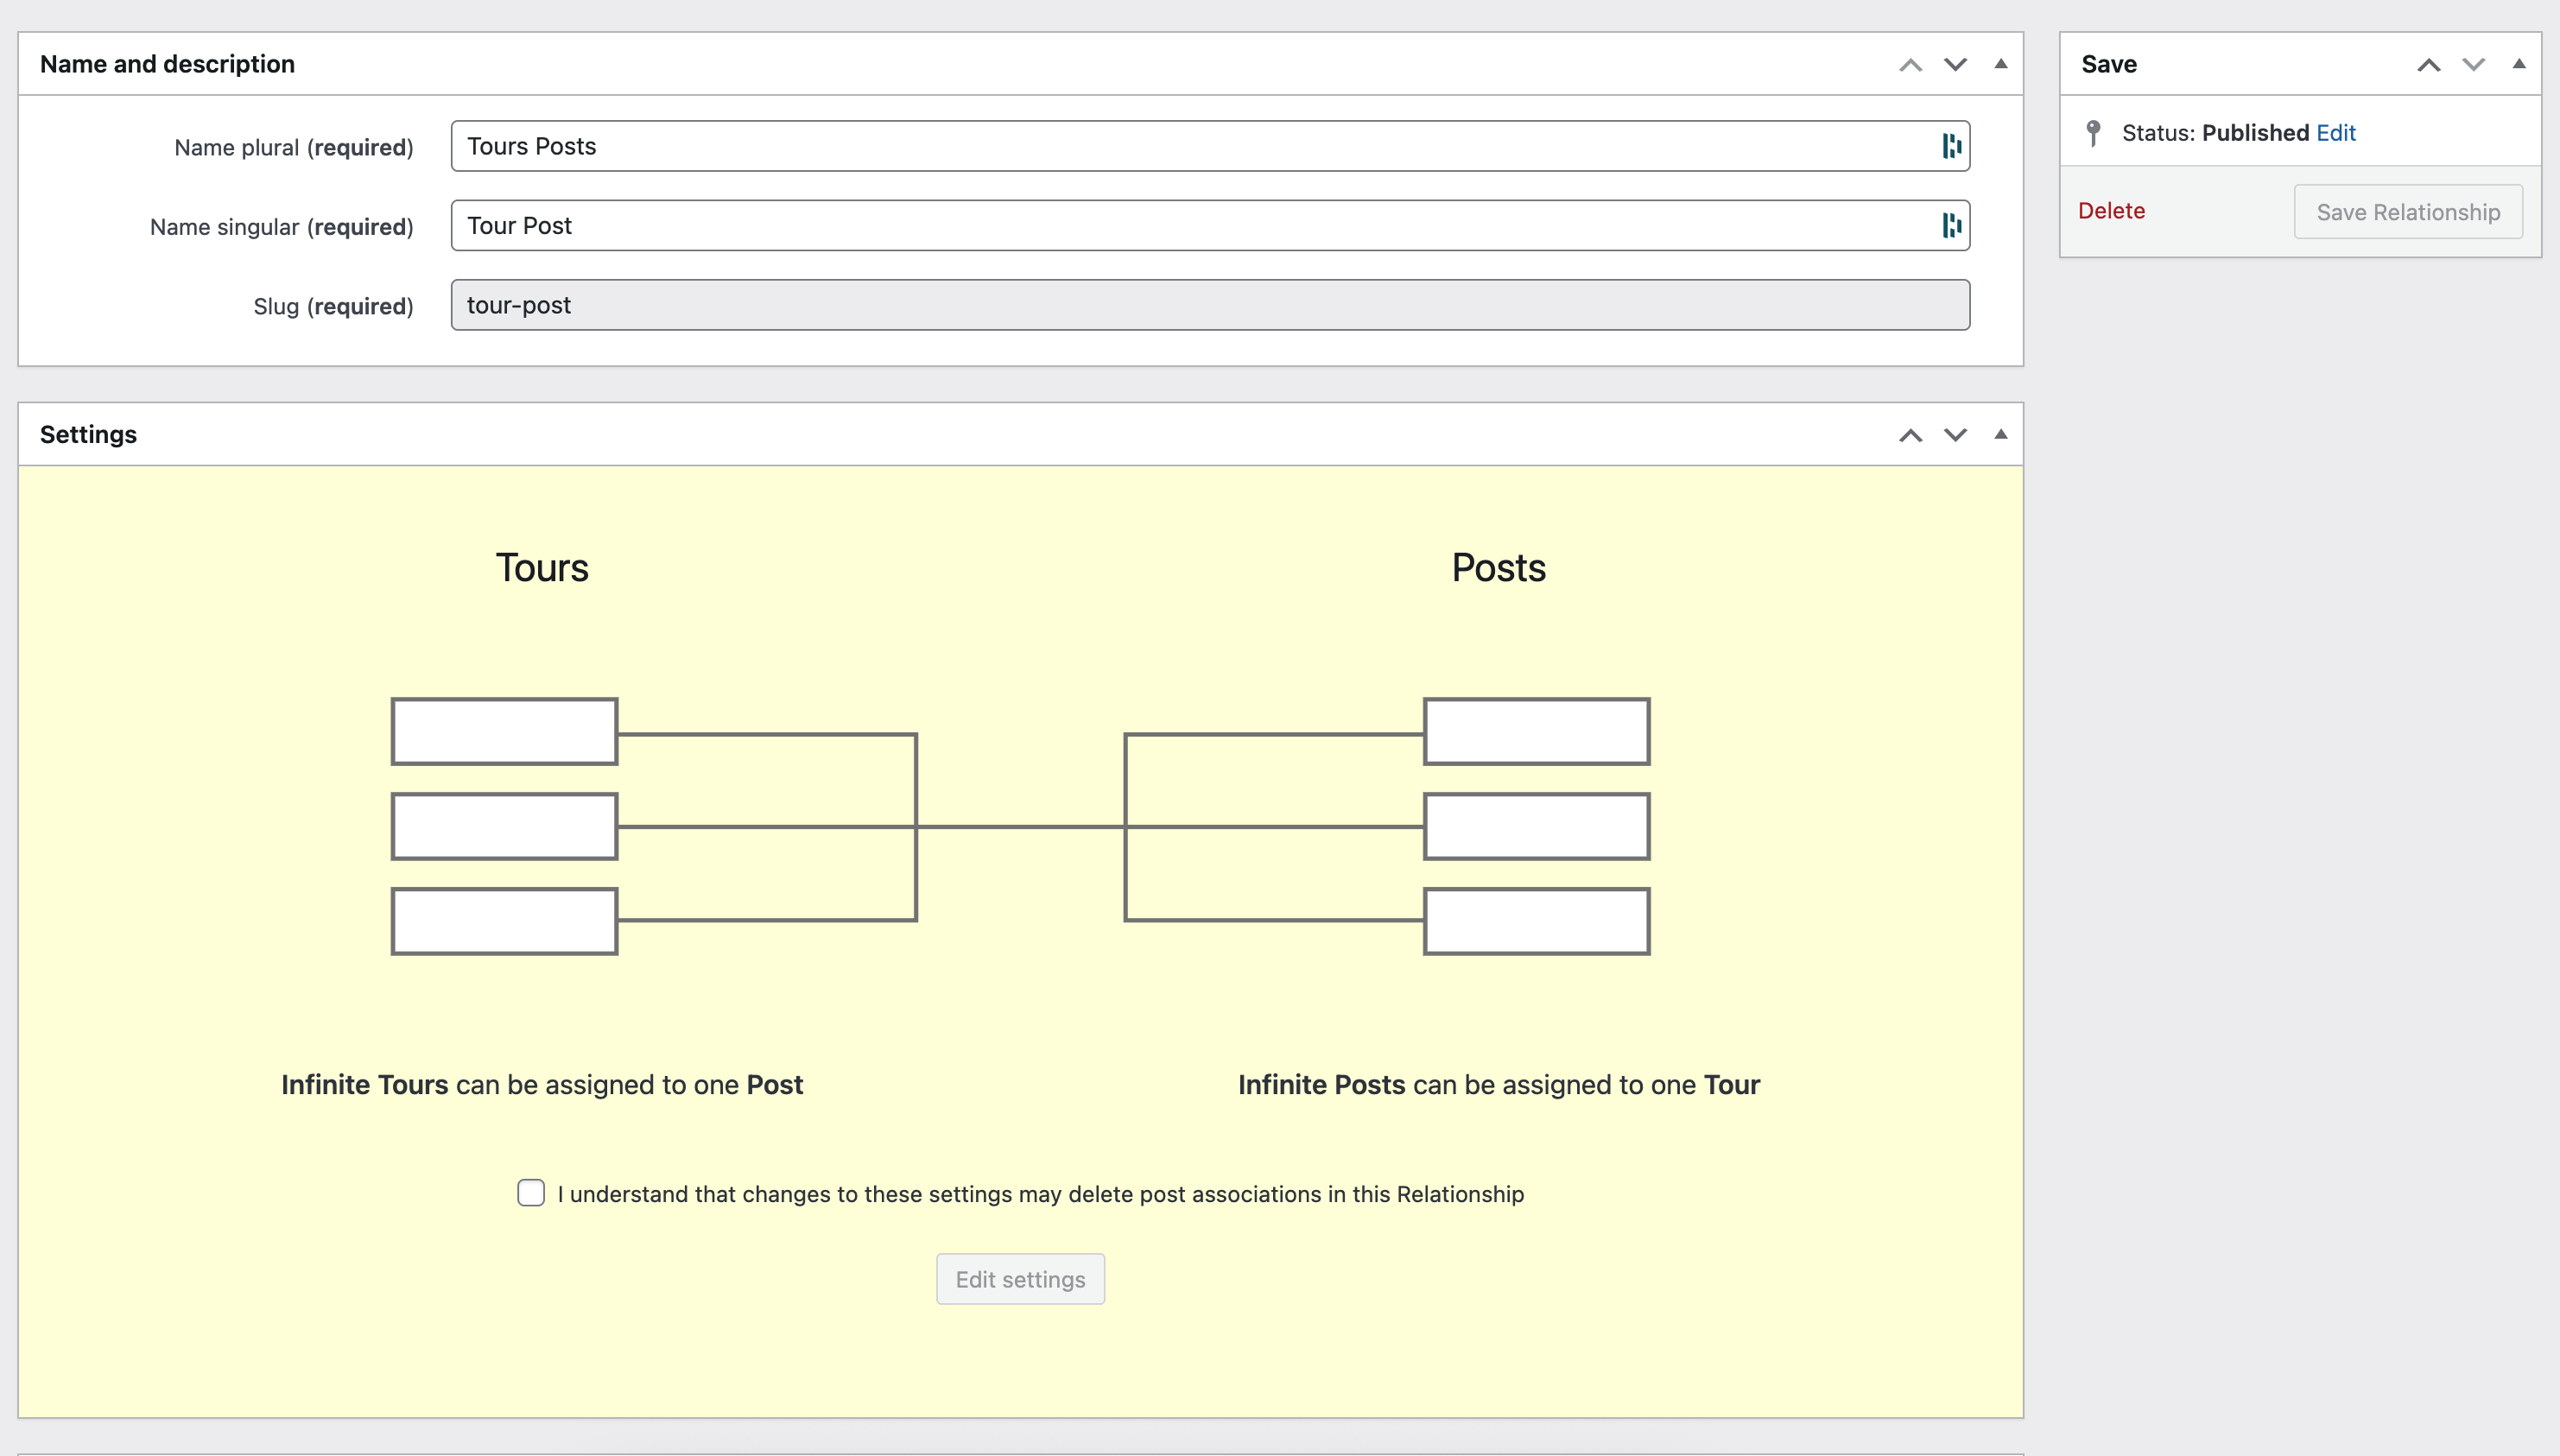The image size is (2560, 1456).
Task: Click translation icon in Name plural field
Action: 1950,146
